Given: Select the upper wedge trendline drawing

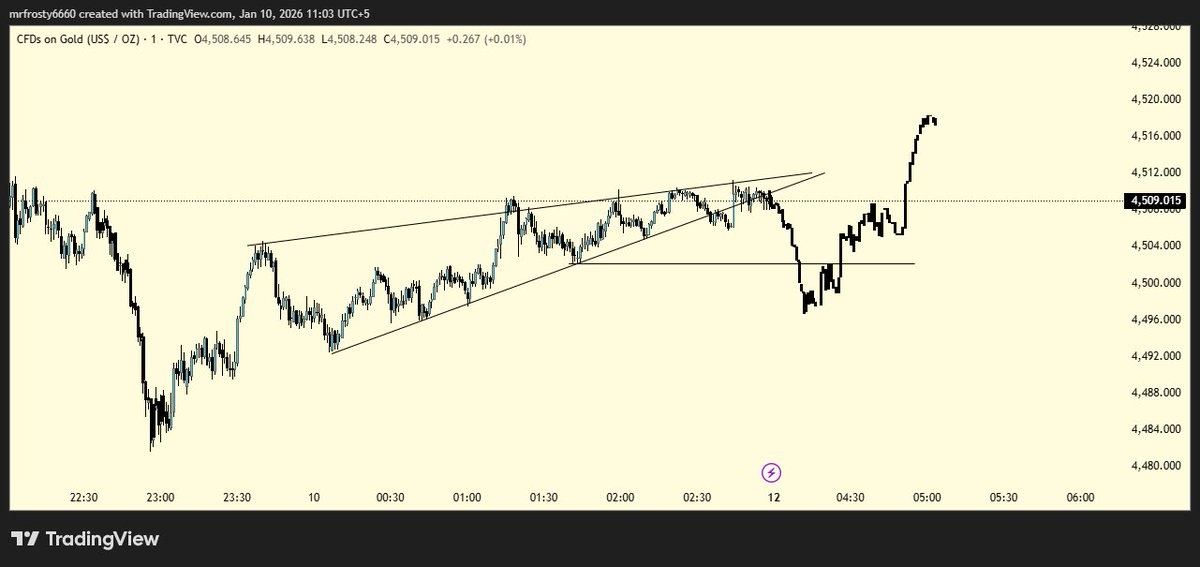Looking at the screenshot, I should pos(530,209).
